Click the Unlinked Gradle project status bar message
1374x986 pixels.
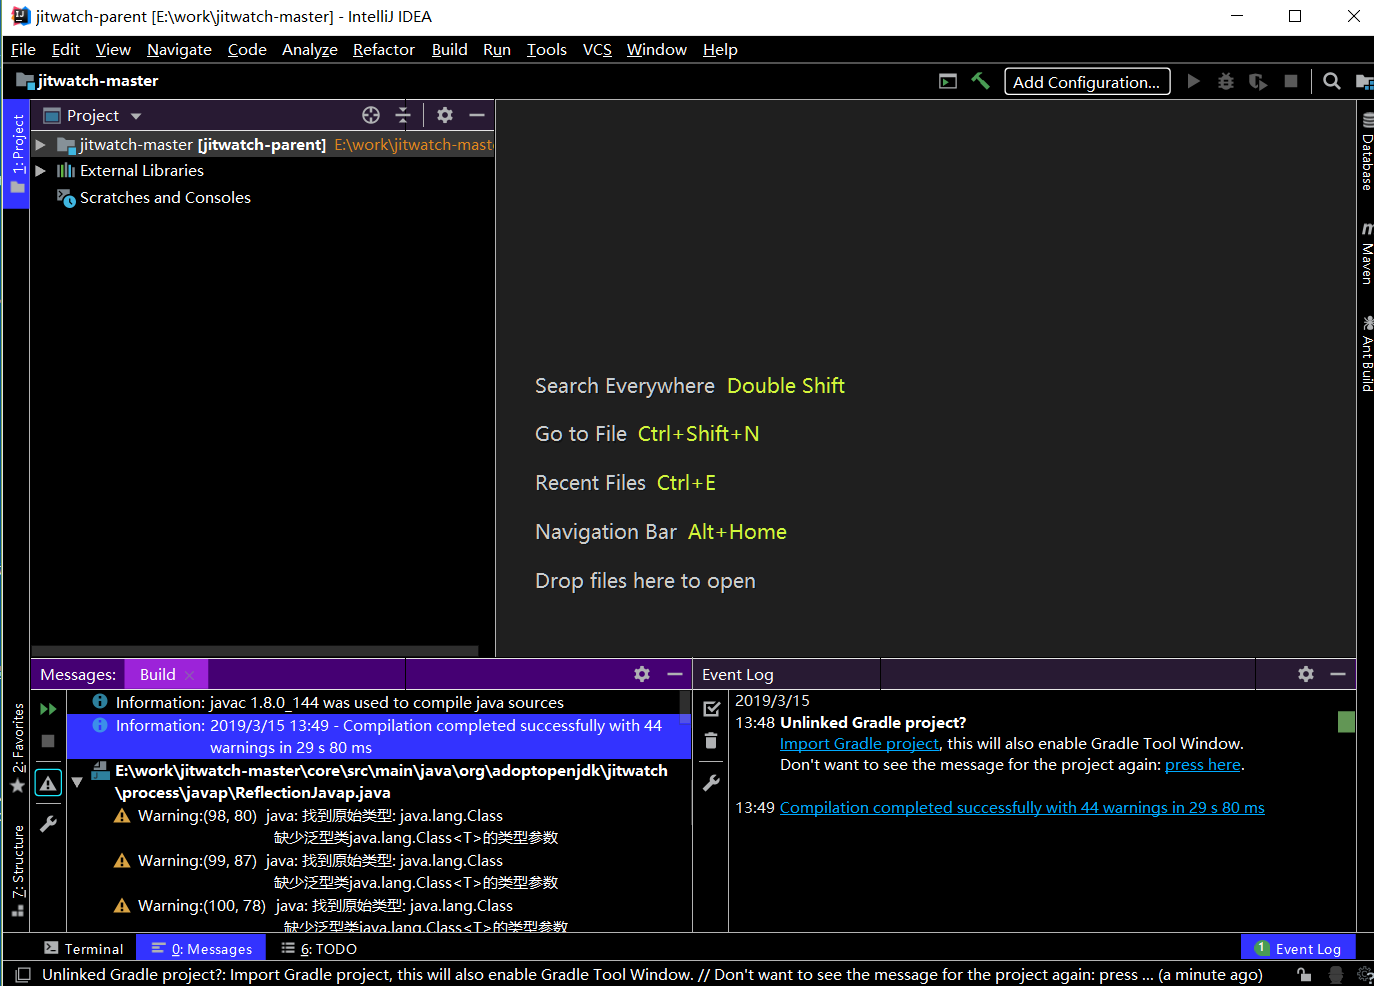[x=652, y=974]
